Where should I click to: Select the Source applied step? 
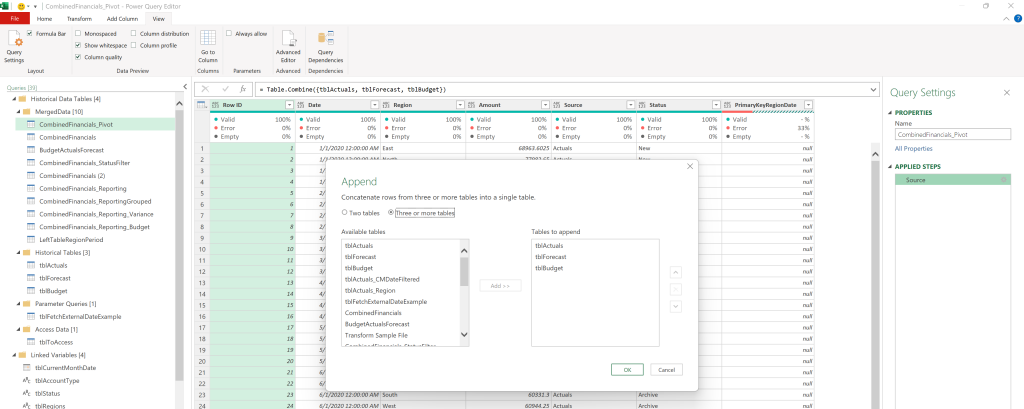click(953, 180)
